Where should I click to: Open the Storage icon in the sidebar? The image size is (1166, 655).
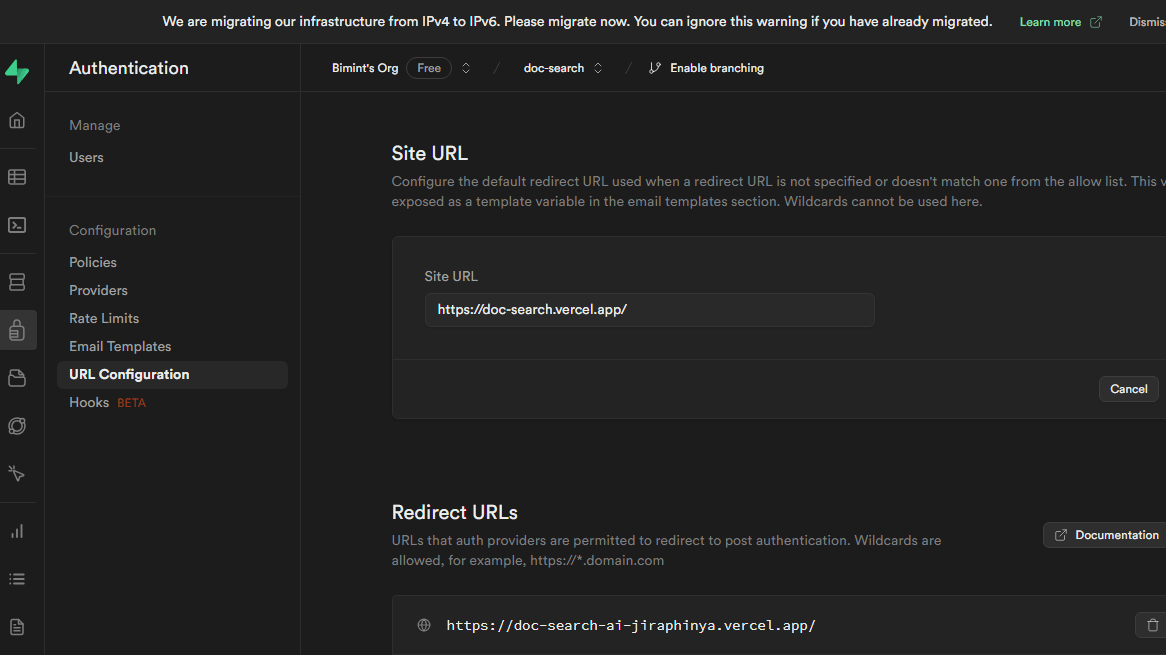click(17, 378)
